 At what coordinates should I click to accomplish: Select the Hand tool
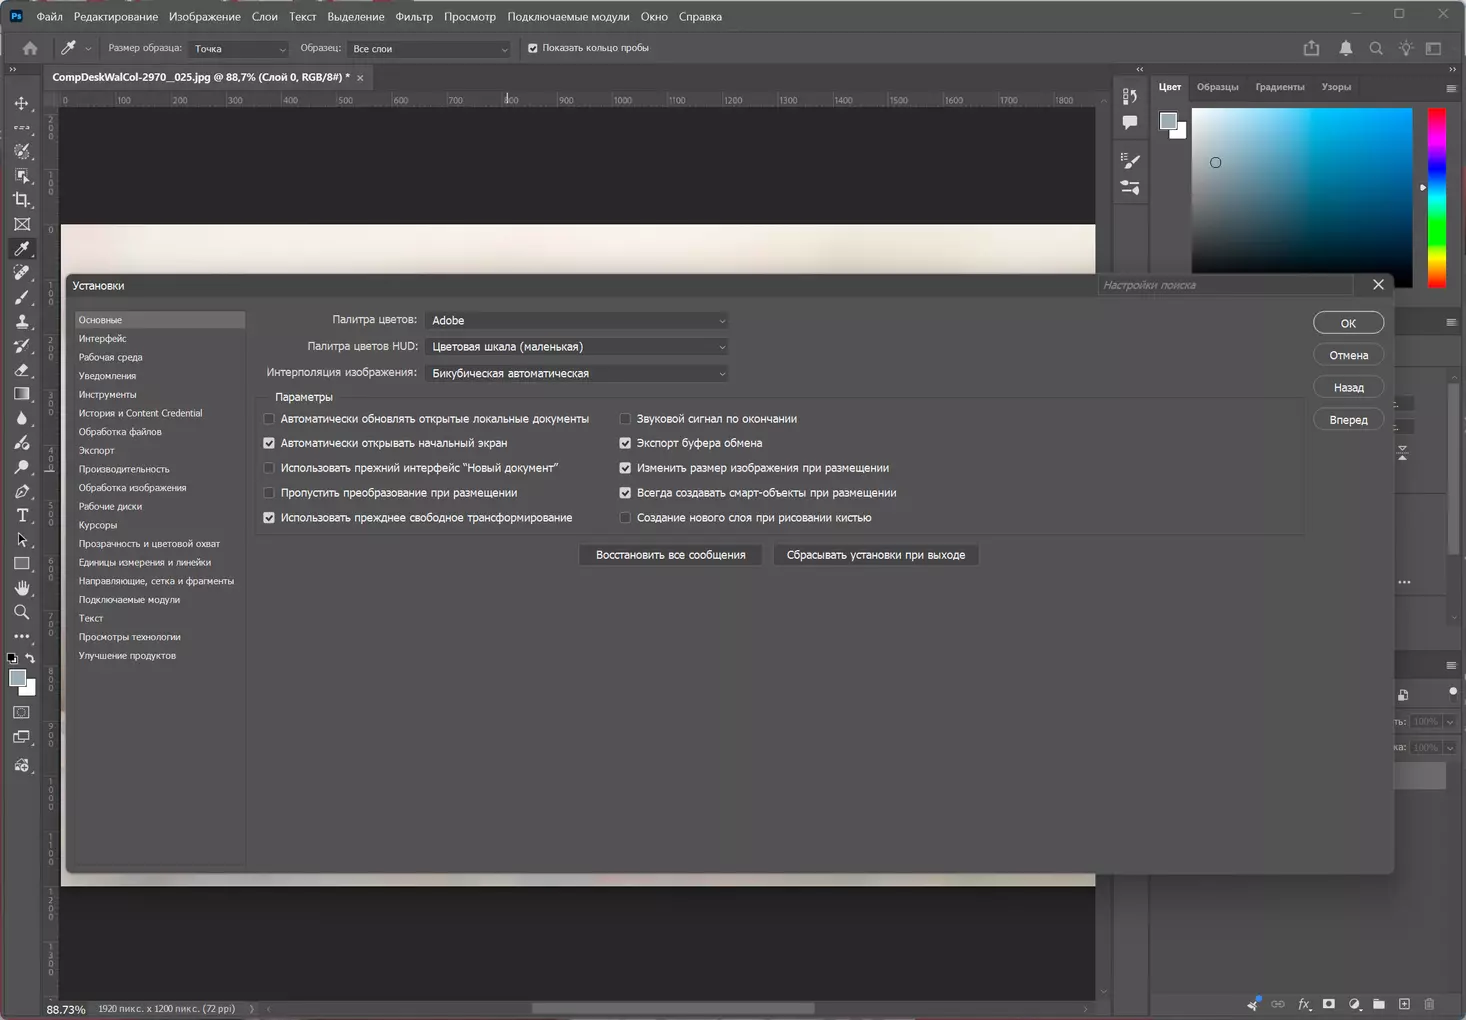(22, 588)
